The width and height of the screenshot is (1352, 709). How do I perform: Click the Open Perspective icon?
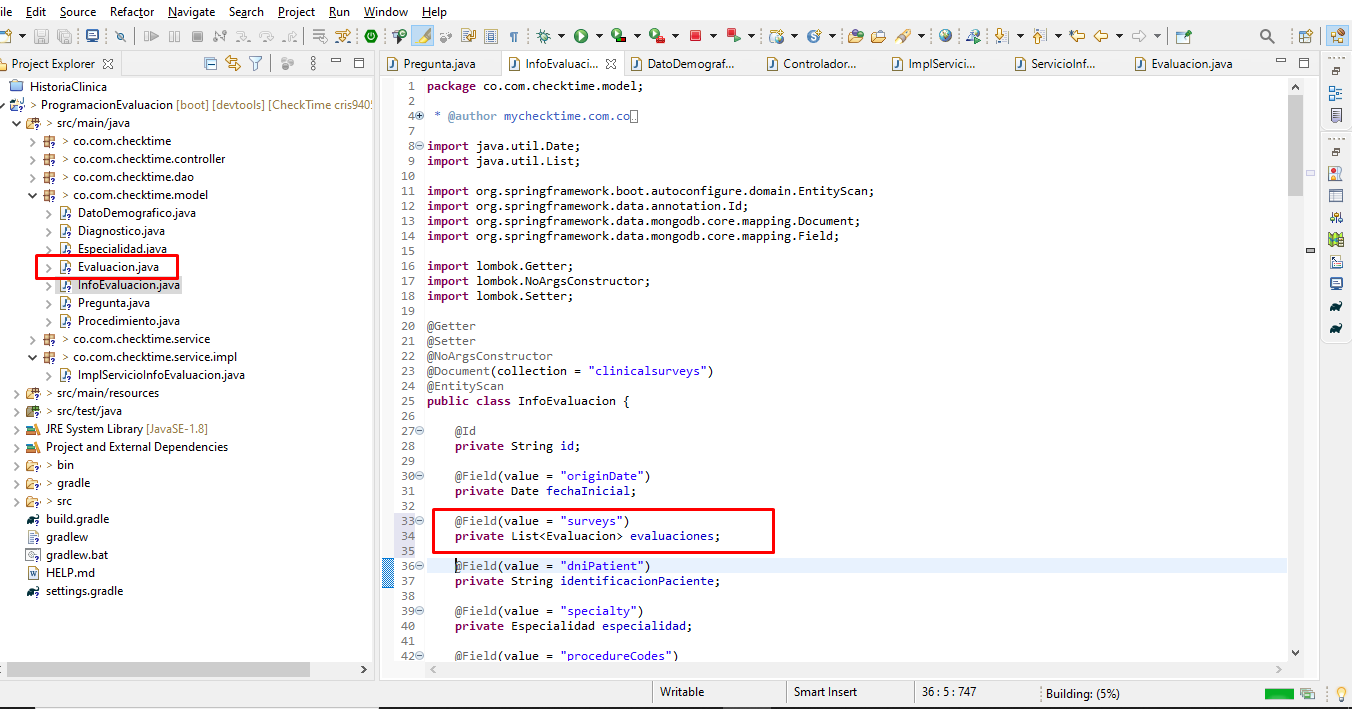pos(1305,36)
